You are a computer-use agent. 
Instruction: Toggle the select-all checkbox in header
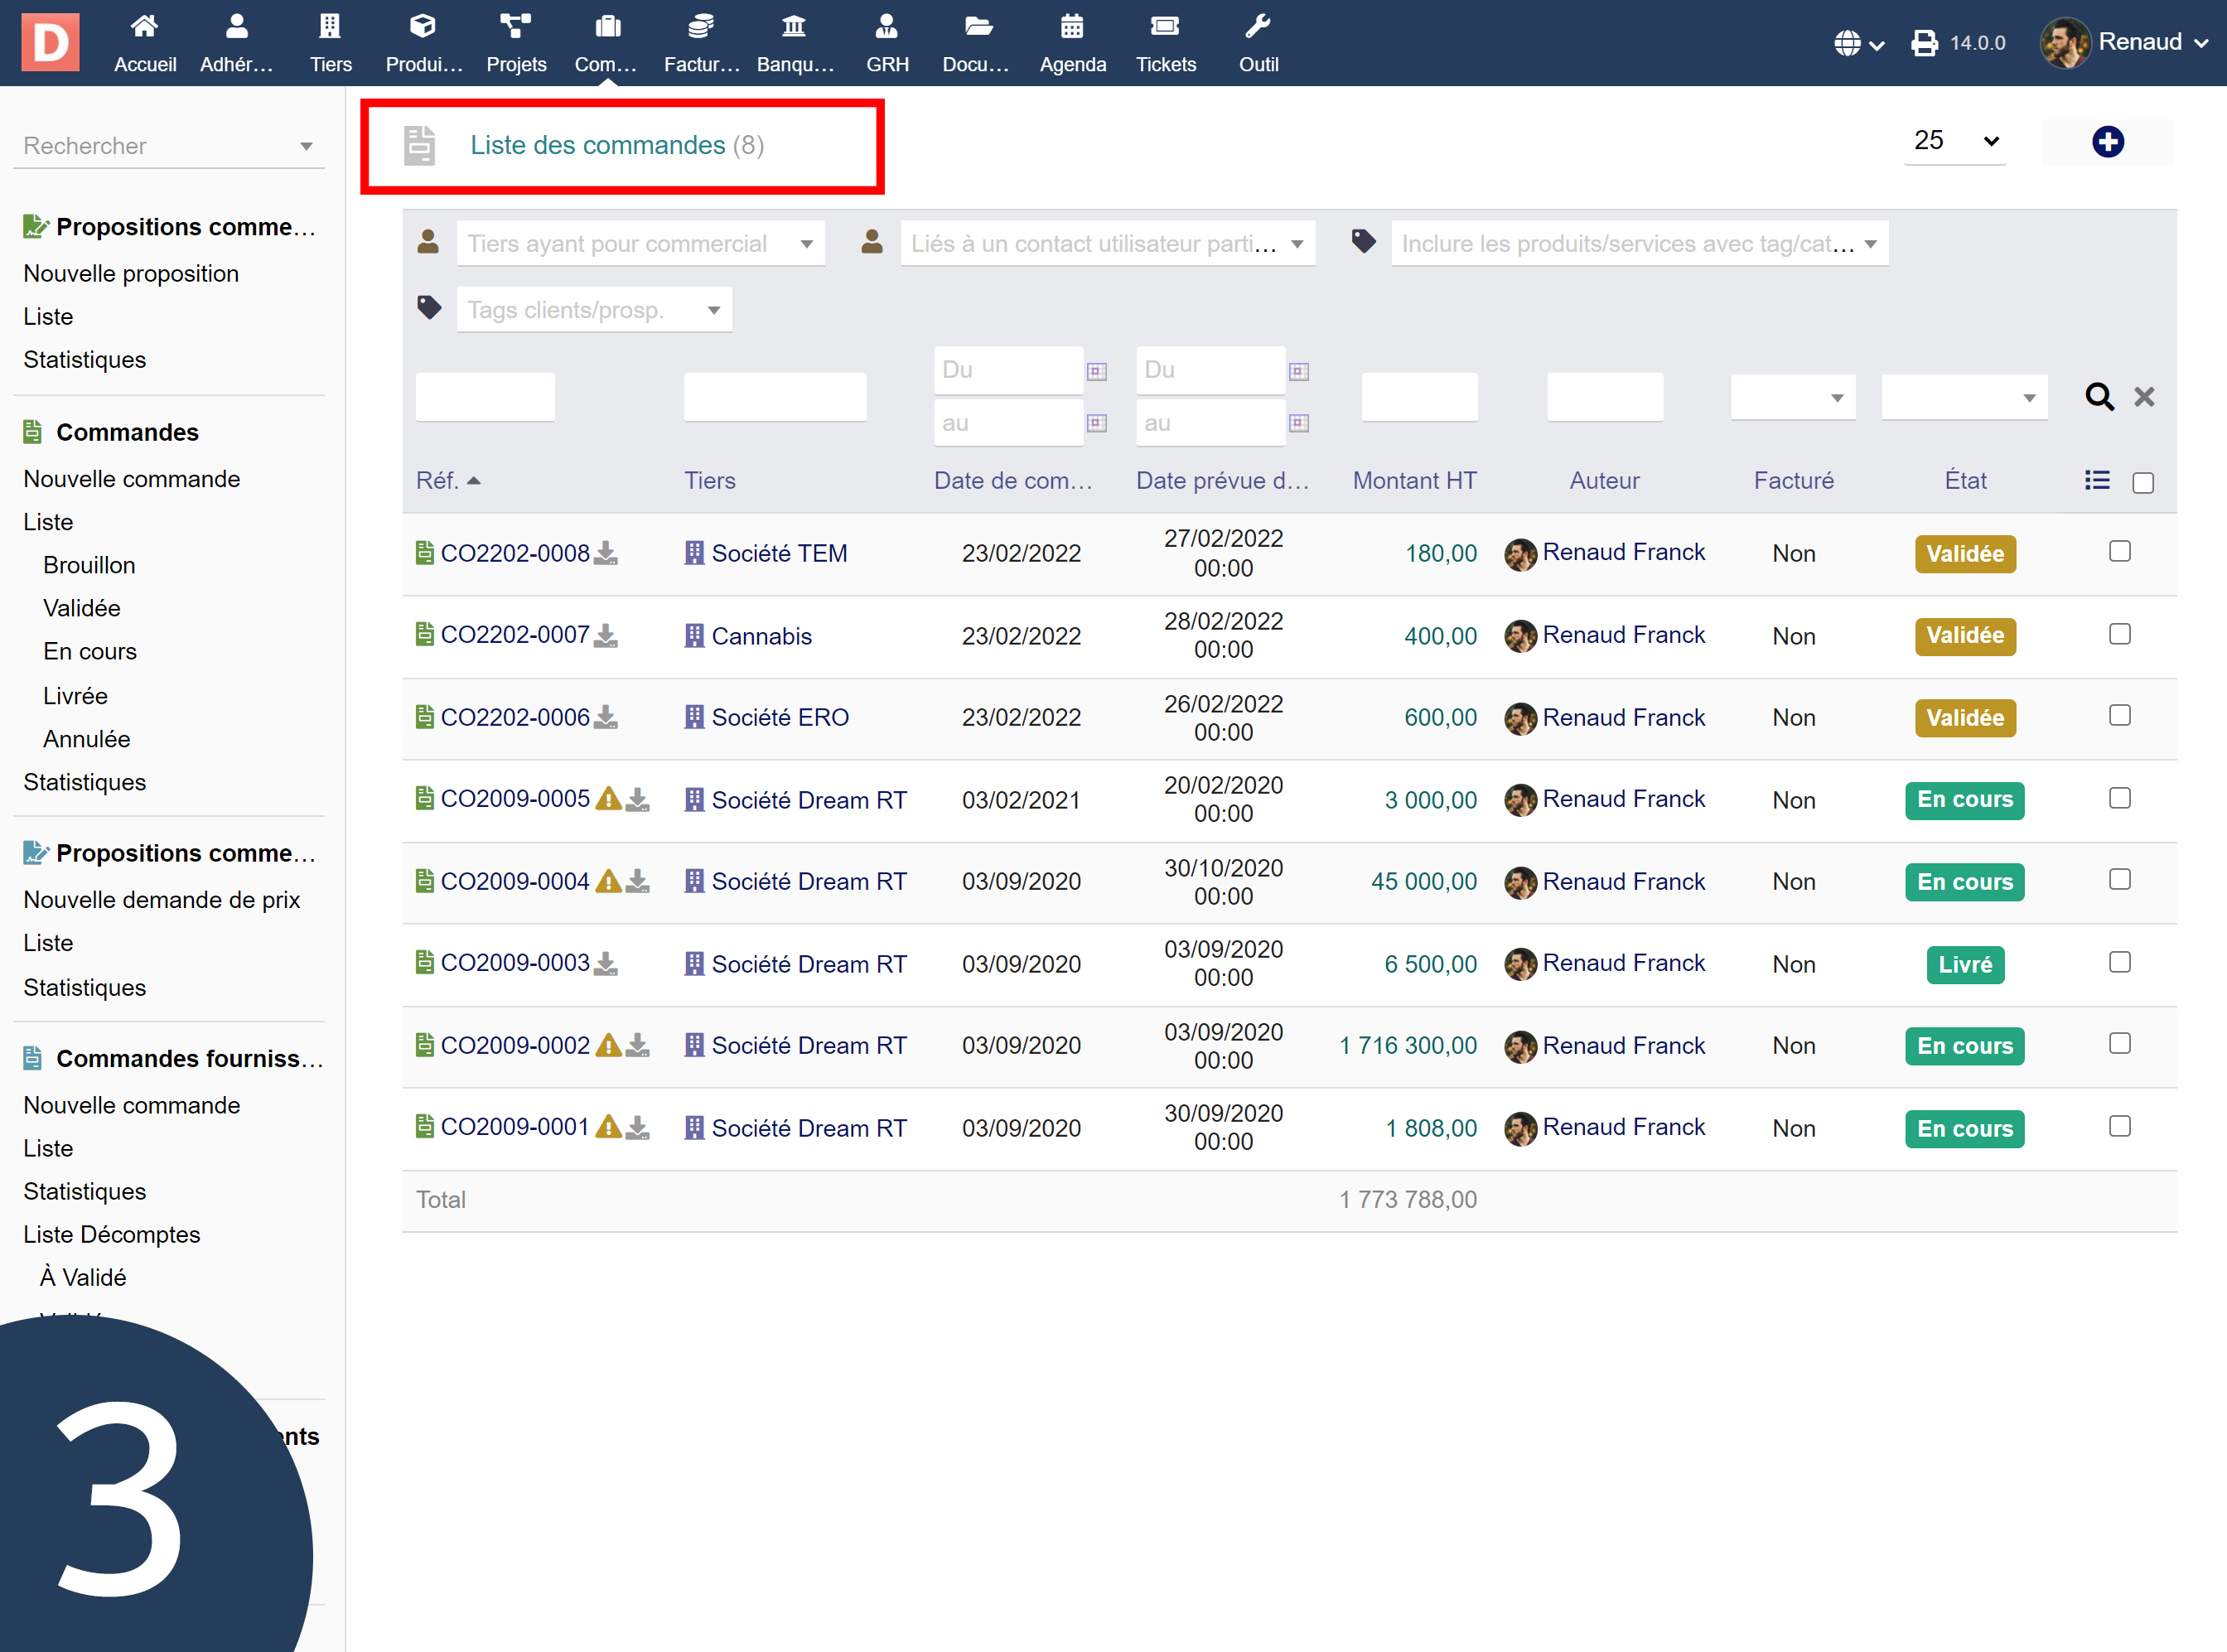click(x=2143, y=483)
